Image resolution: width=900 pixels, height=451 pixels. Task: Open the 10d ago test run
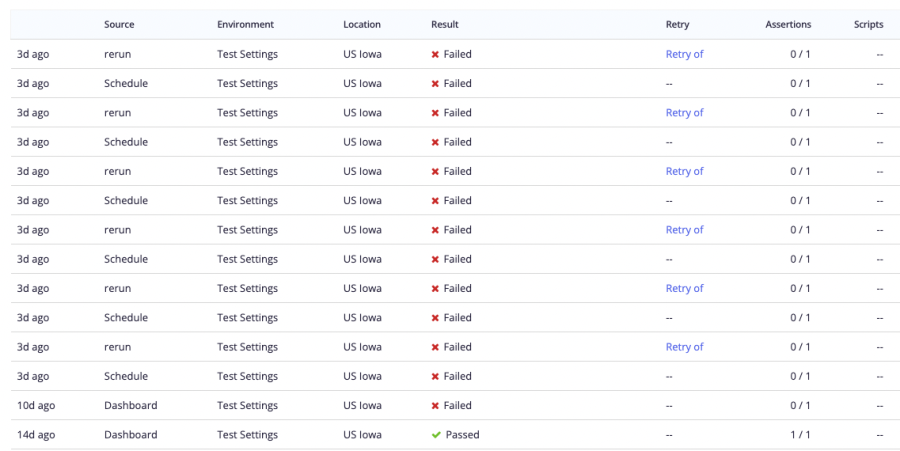click(x=33, y=406)
